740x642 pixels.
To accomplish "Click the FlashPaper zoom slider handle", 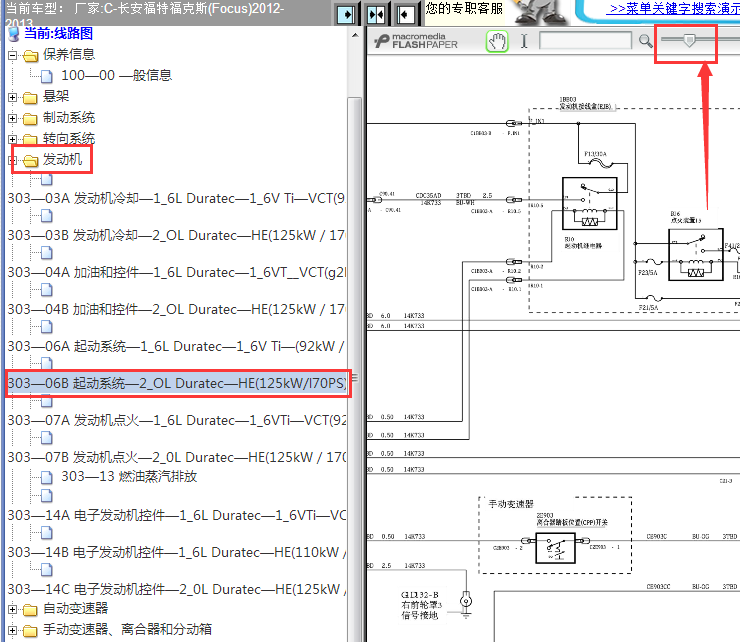I will 689,40.
